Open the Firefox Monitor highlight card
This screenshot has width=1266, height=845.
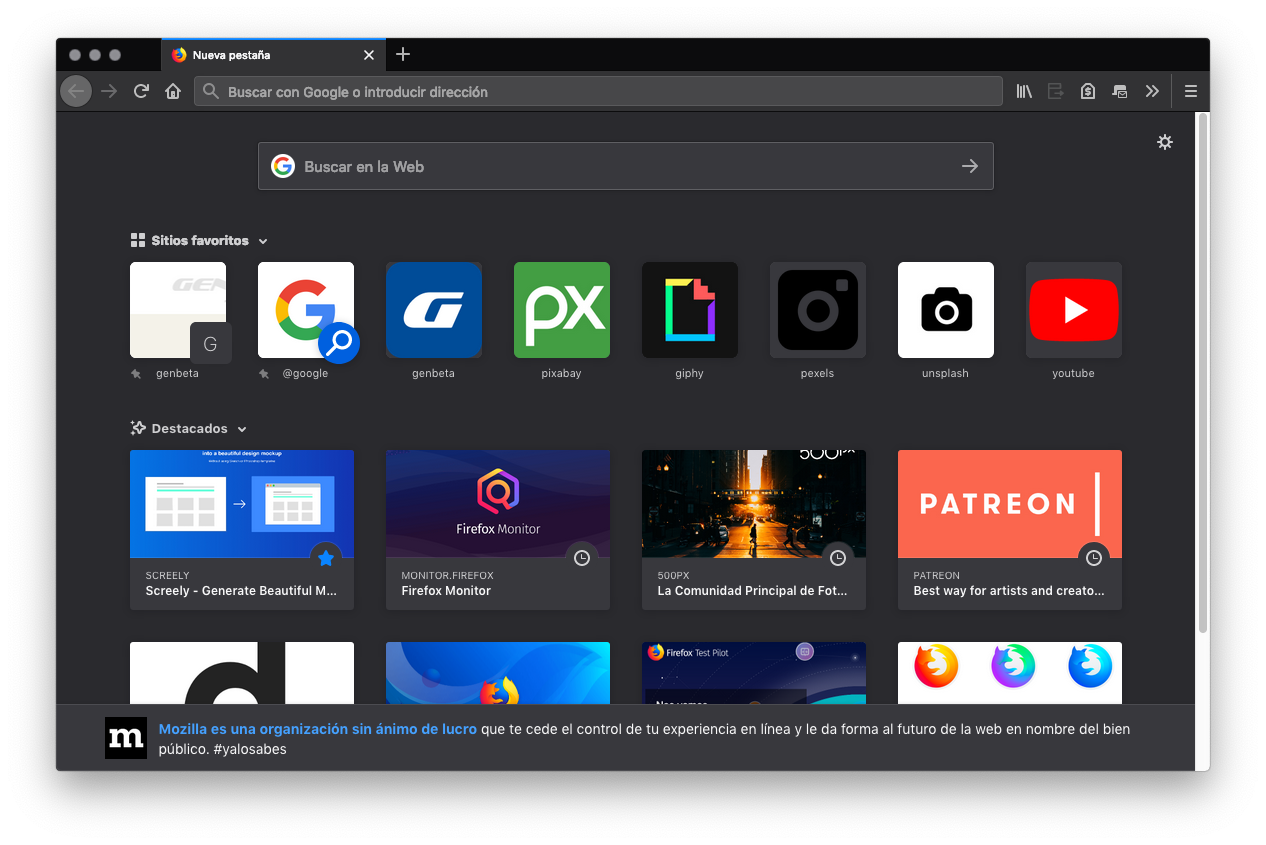pyautogui.click(x=497, y=529)
